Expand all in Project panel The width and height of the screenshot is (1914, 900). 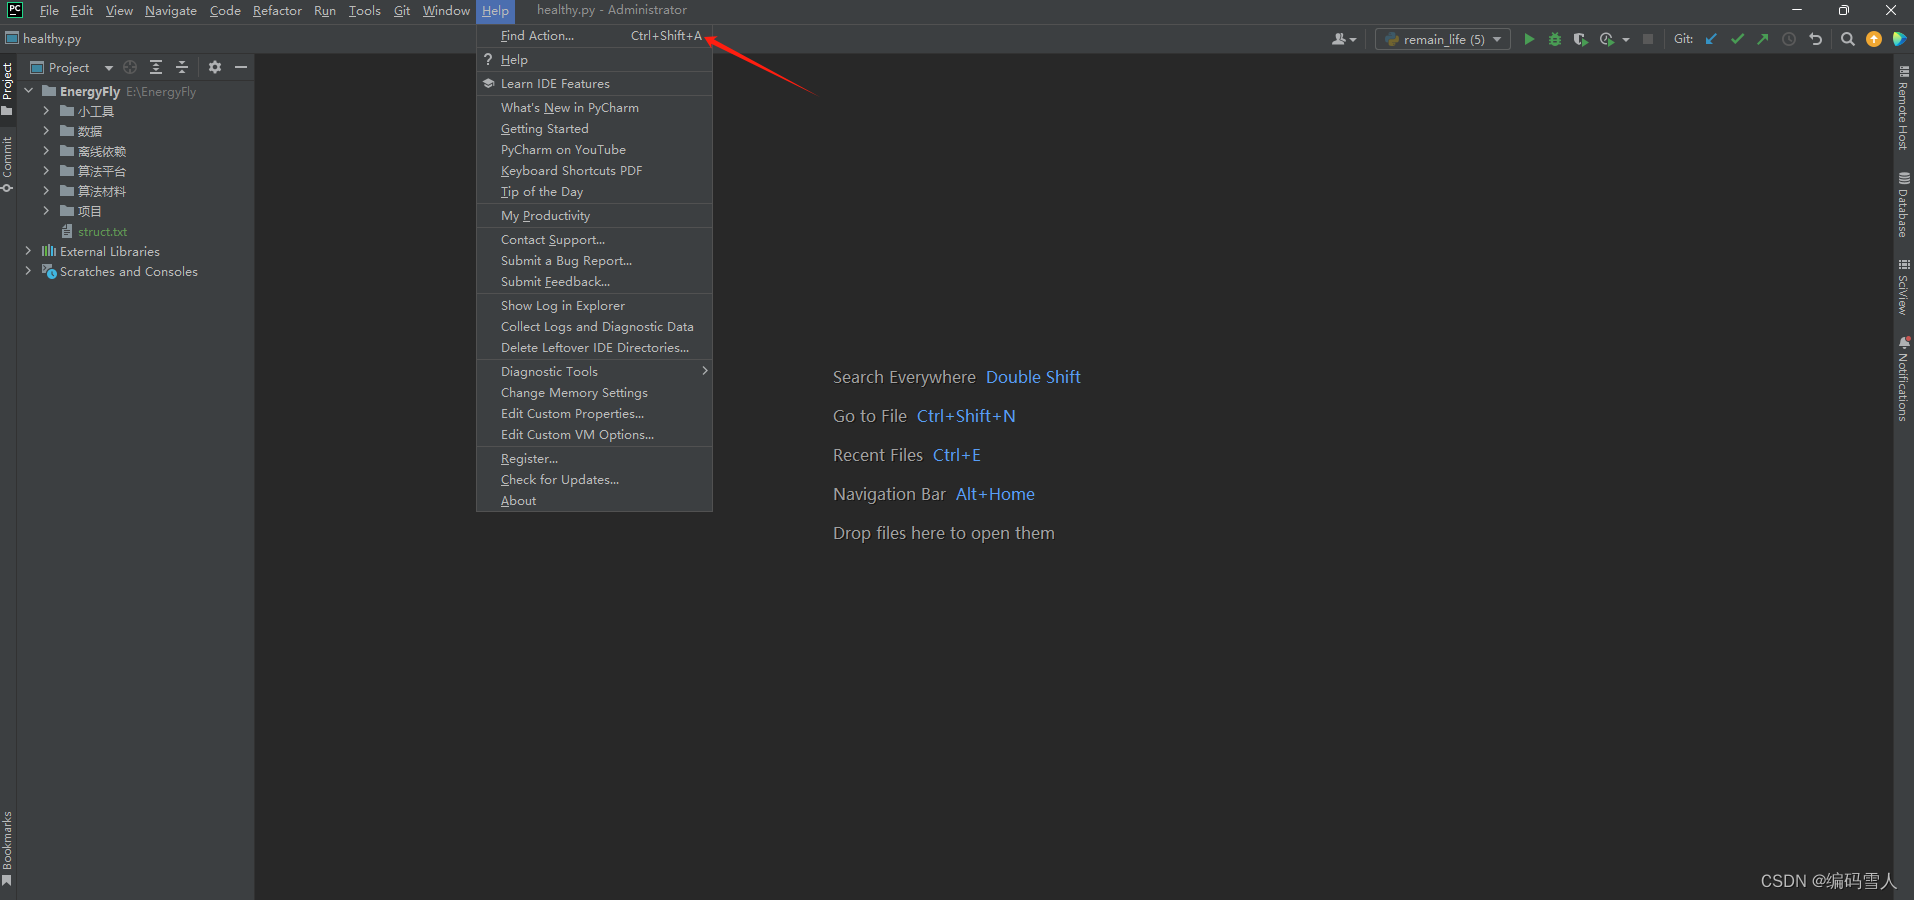tap(156, 67)
